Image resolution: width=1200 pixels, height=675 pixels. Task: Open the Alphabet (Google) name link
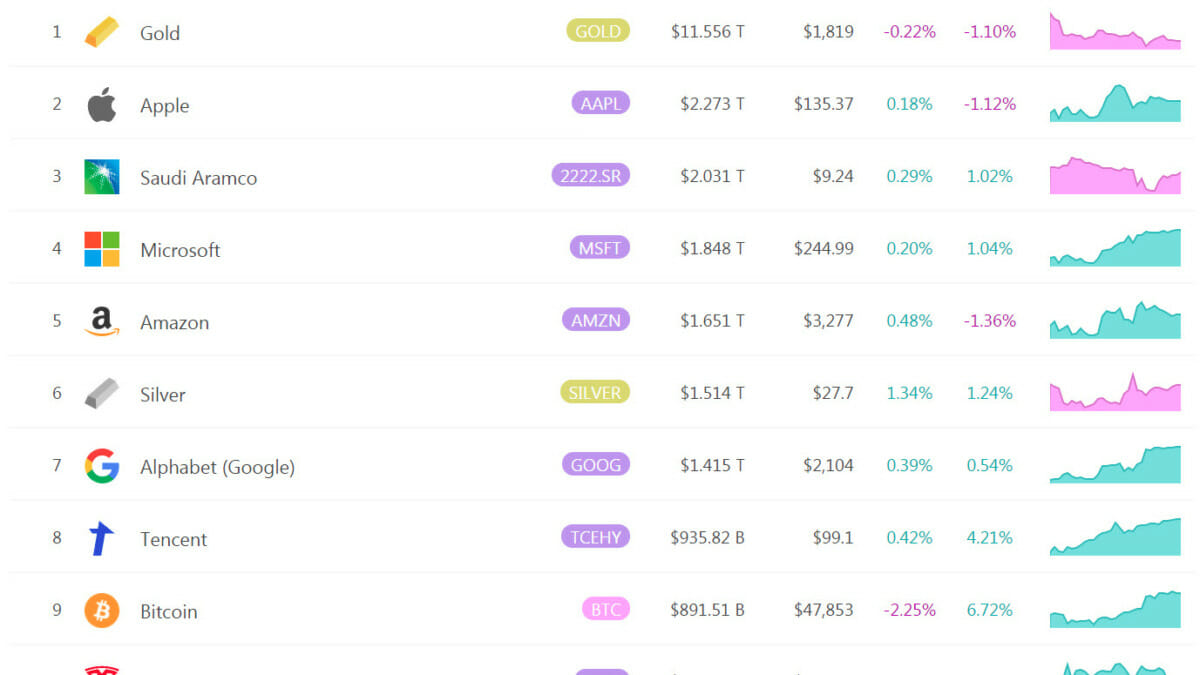click(x=217, y=467)
